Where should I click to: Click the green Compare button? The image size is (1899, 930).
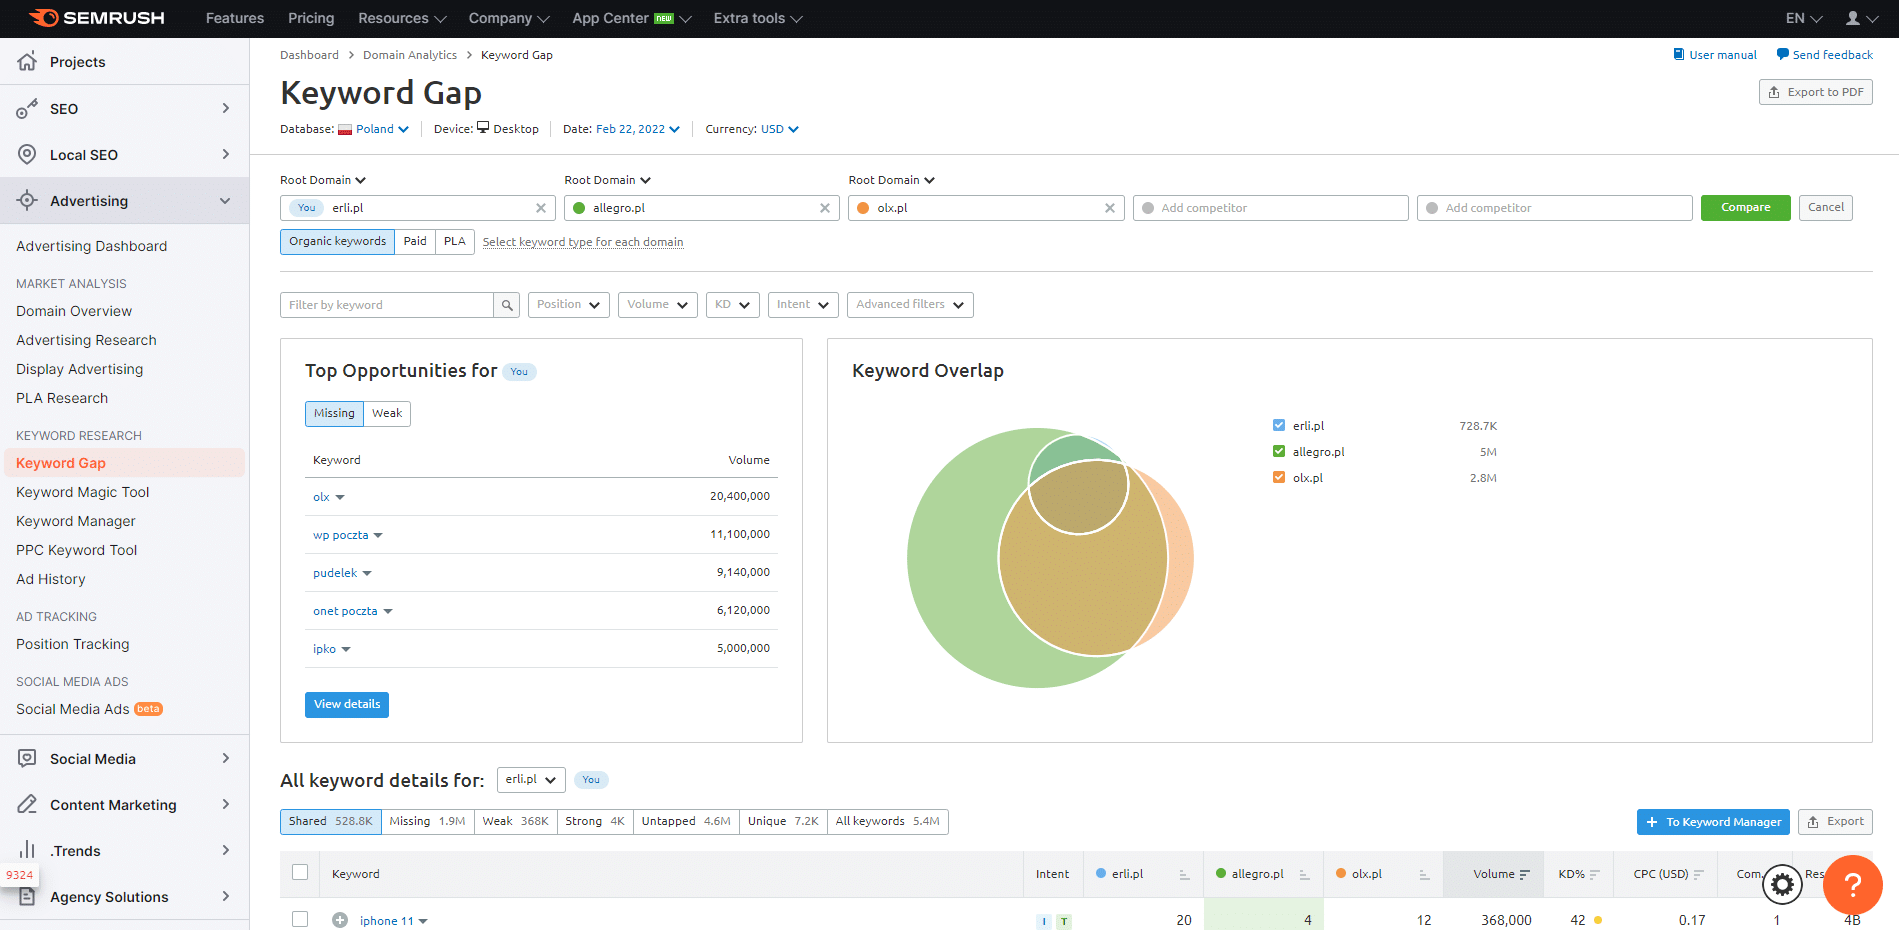click(x=1745, y=208)
